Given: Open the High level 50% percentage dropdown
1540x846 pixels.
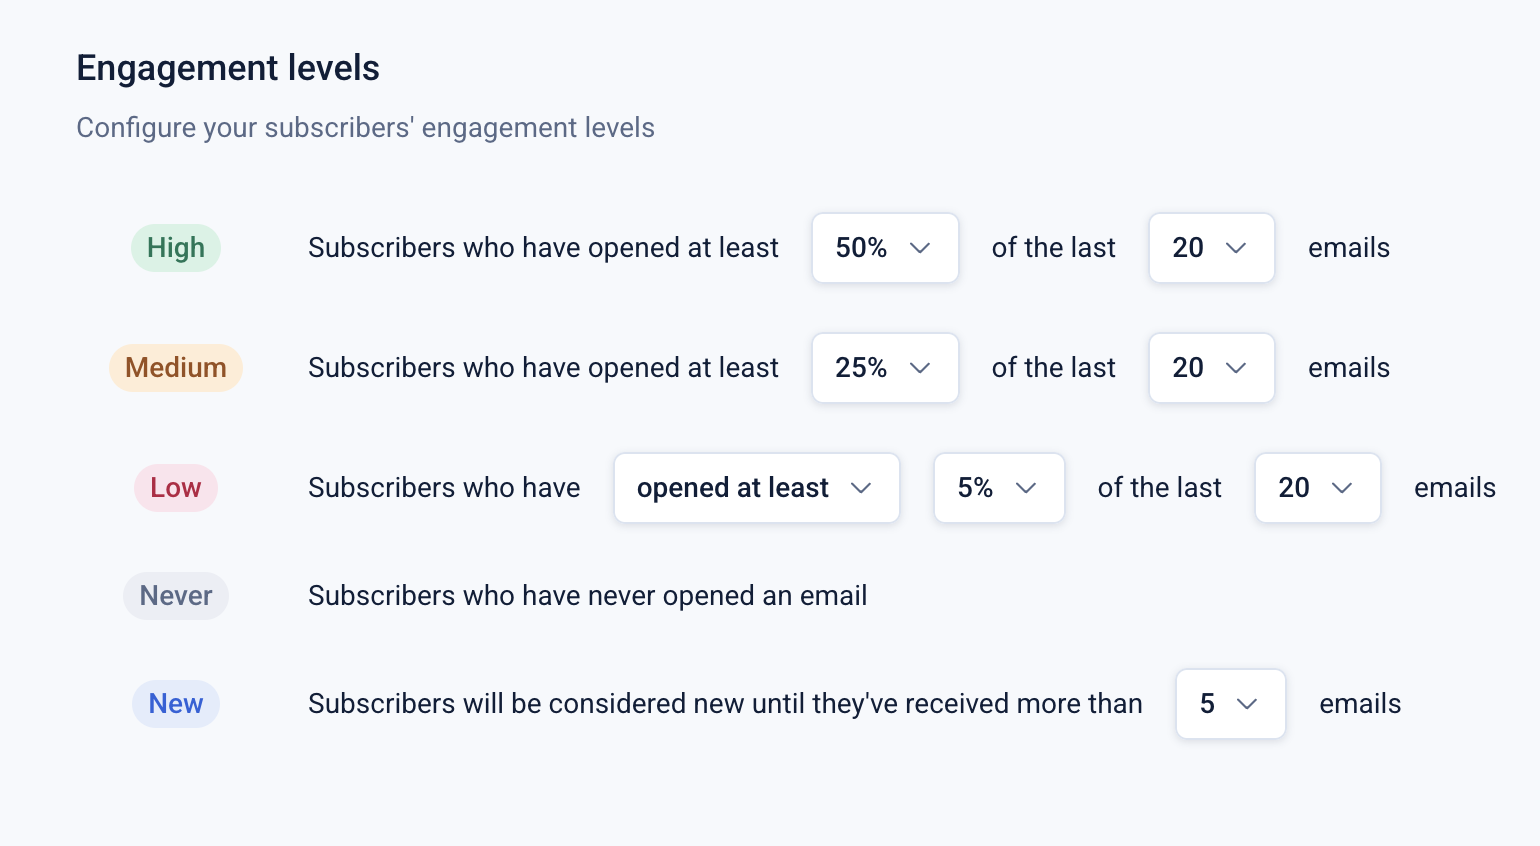Looking at the screenshot, I should (x=884, y=248).
